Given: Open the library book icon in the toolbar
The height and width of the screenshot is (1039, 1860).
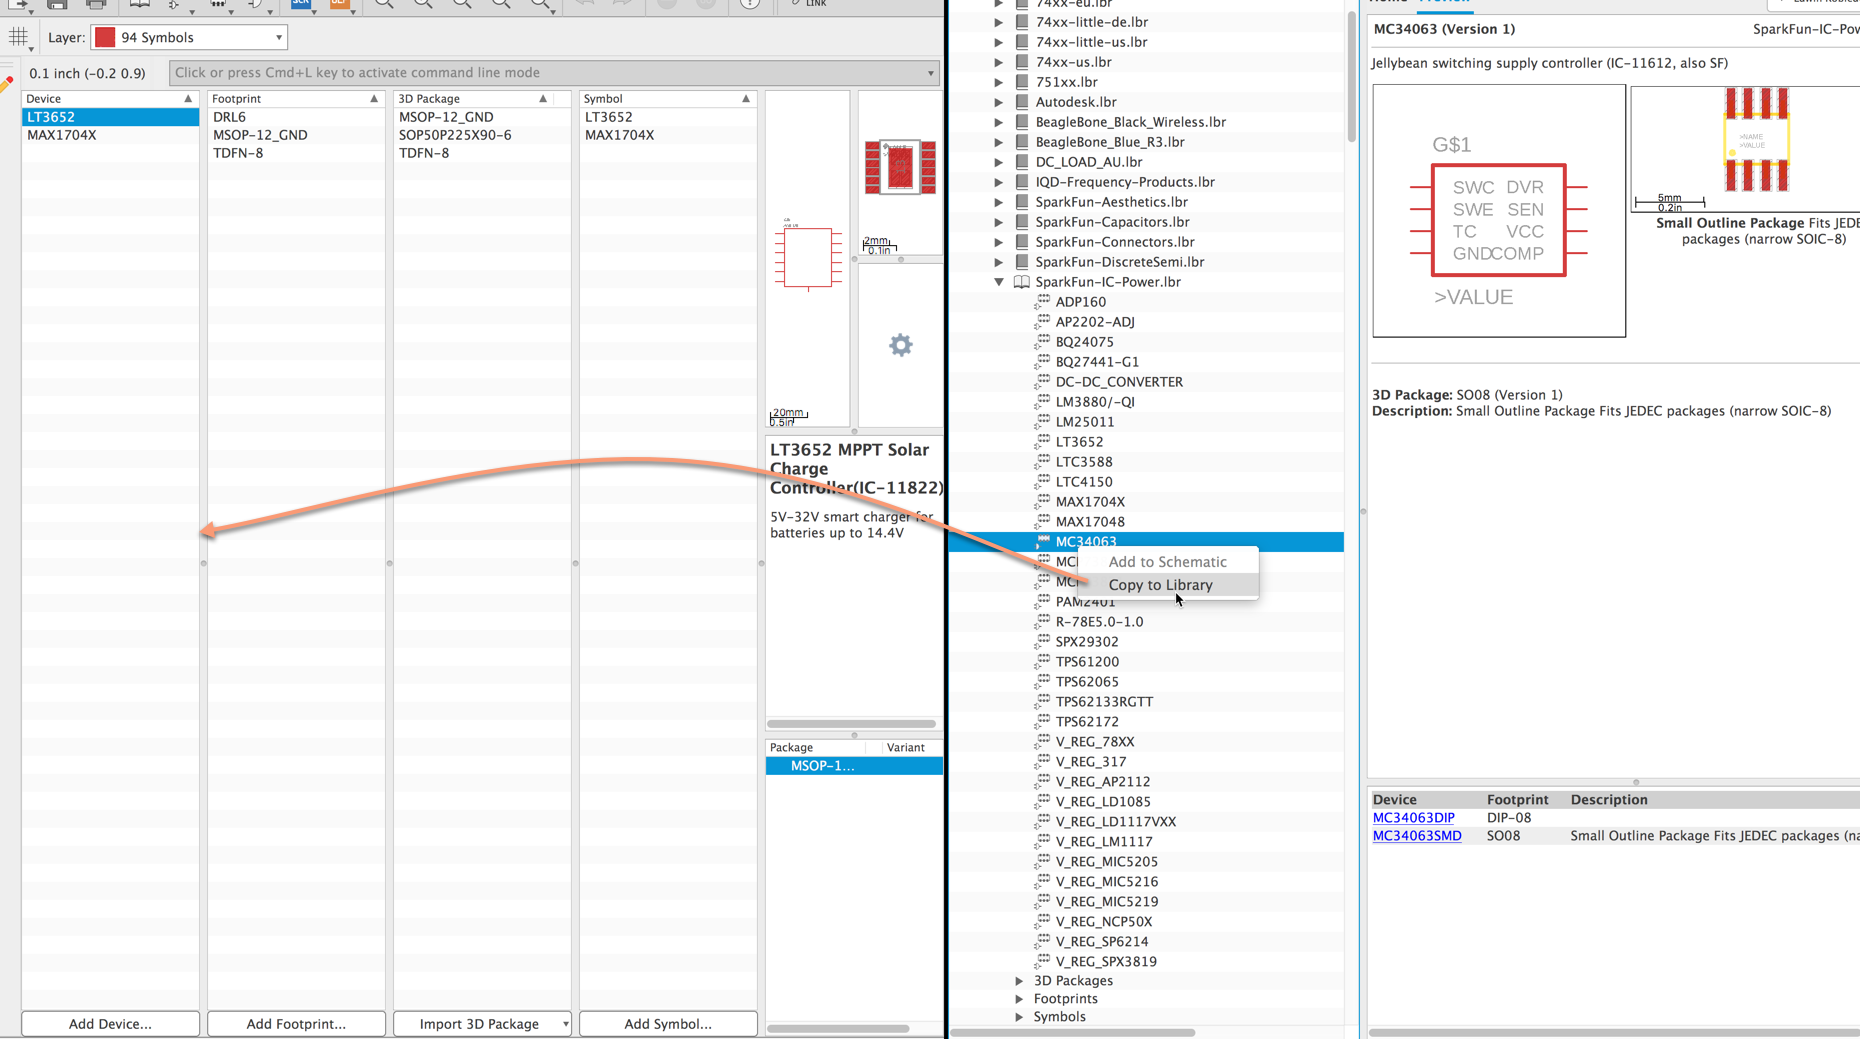Looking at the screenshot, I should point(139,4).
